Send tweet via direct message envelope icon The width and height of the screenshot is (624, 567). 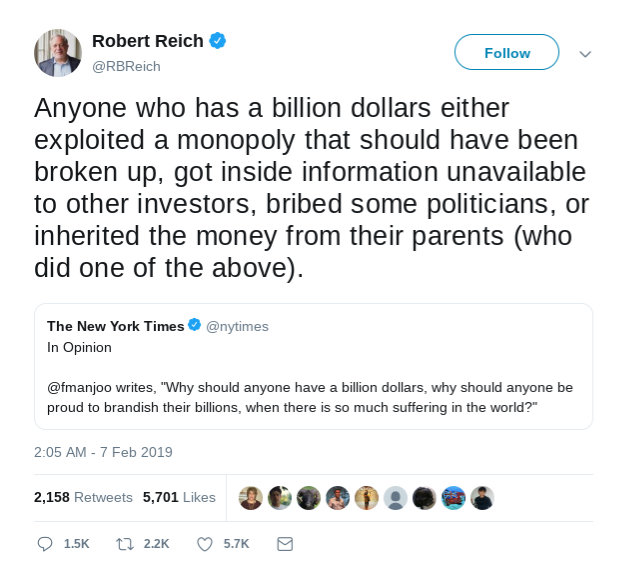point(285,543)
